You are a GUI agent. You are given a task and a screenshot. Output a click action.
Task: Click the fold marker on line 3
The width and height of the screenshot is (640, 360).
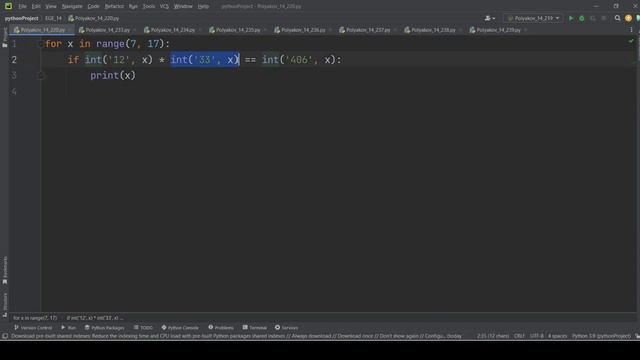point(40,76)
